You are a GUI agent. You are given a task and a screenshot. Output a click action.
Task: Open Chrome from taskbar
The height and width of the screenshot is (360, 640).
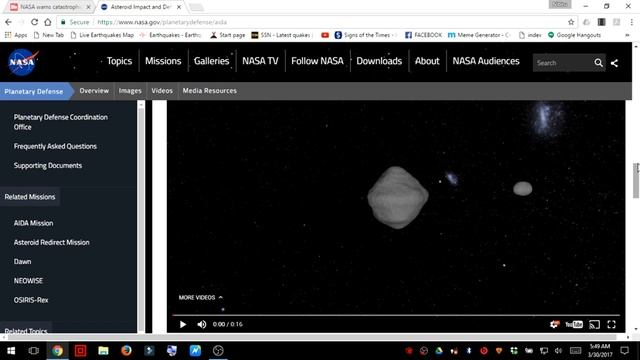click(58, 351)
